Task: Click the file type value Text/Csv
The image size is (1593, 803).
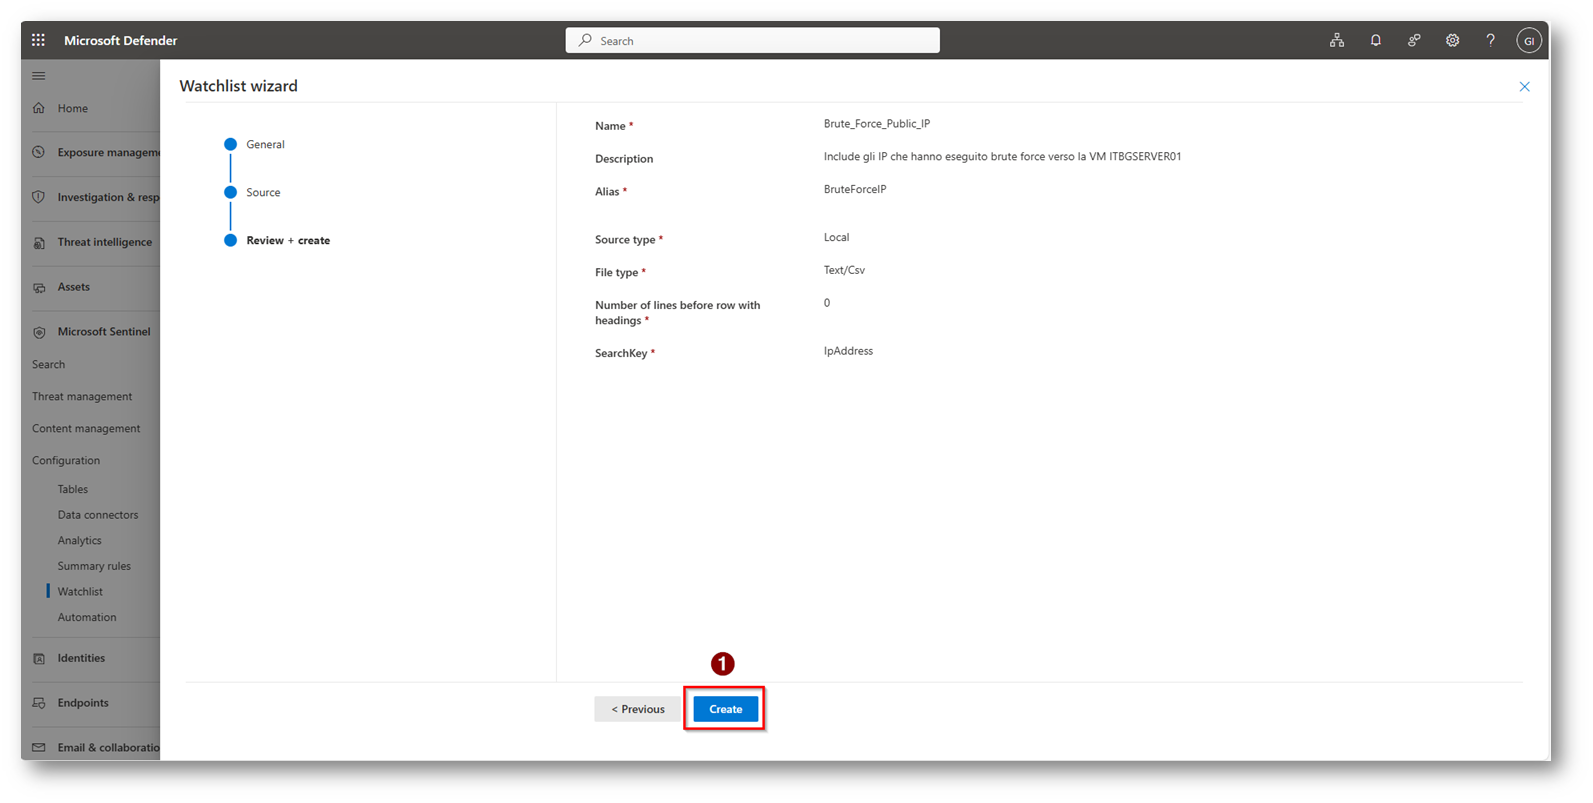Action: point(845,270)
